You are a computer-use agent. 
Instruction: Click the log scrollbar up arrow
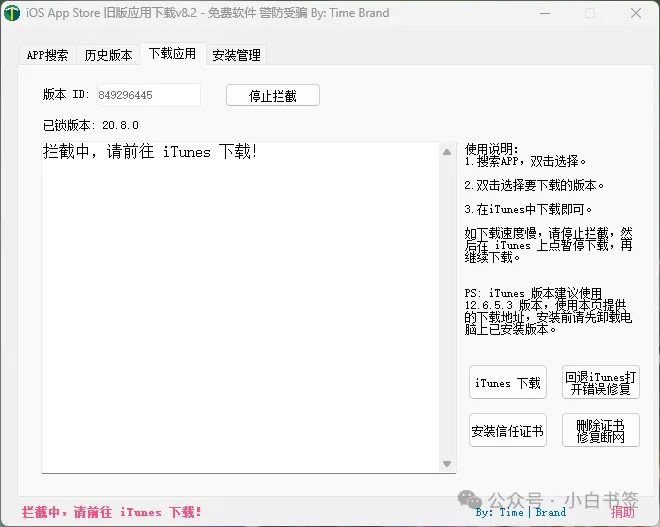click(x=447, y=152)
